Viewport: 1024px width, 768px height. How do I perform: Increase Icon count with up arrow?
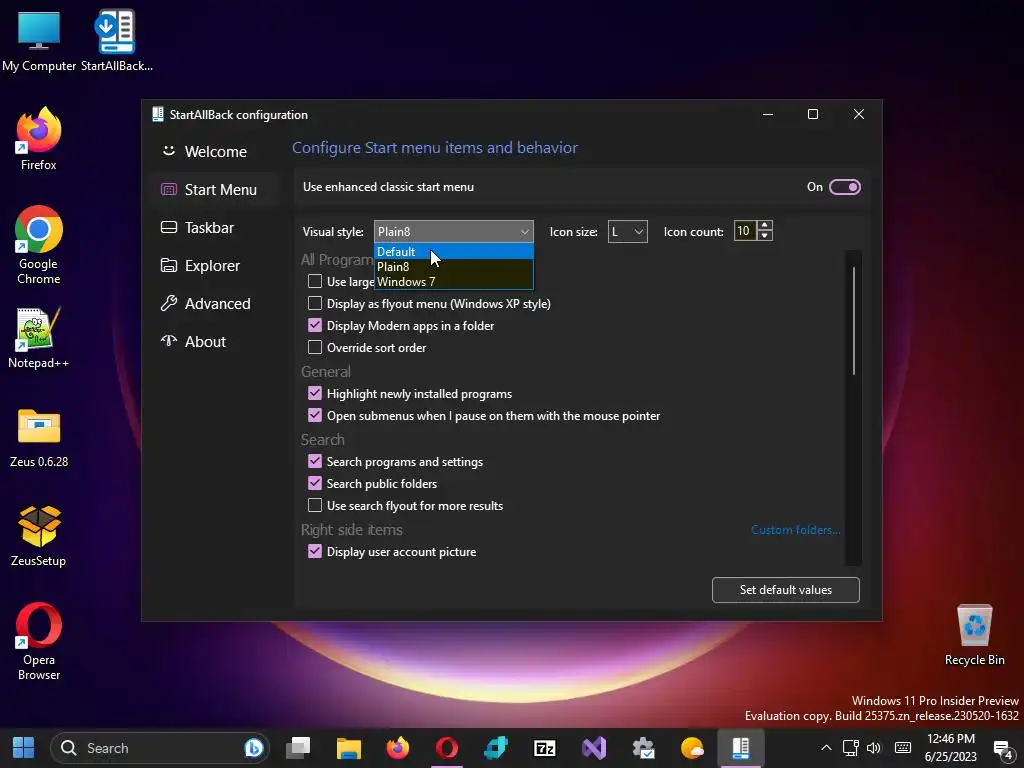click(765, 226)
